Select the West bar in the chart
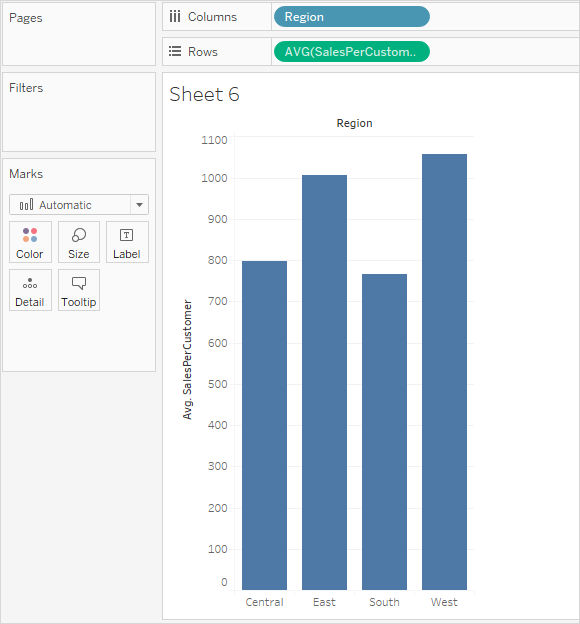580x624 pixels. pyautogui.click(x=444, y=372)
